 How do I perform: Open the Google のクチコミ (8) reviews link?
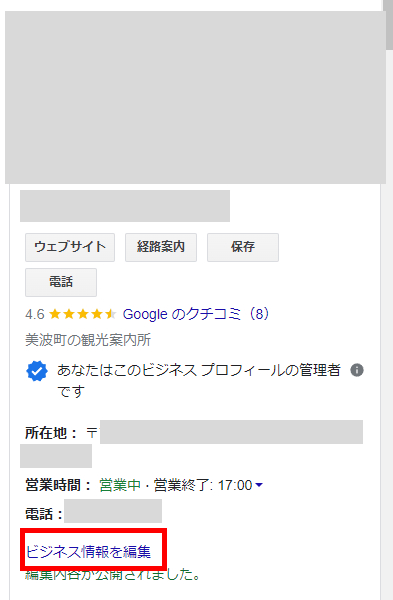point(196,314)
